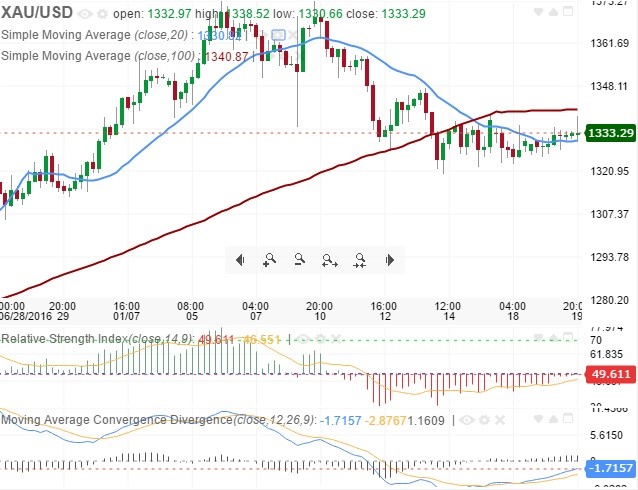Screen dimensions: 638x490
Task: Click the 49.611 RSI value tag
Action: pyautogui.click(x=610, y=375)
